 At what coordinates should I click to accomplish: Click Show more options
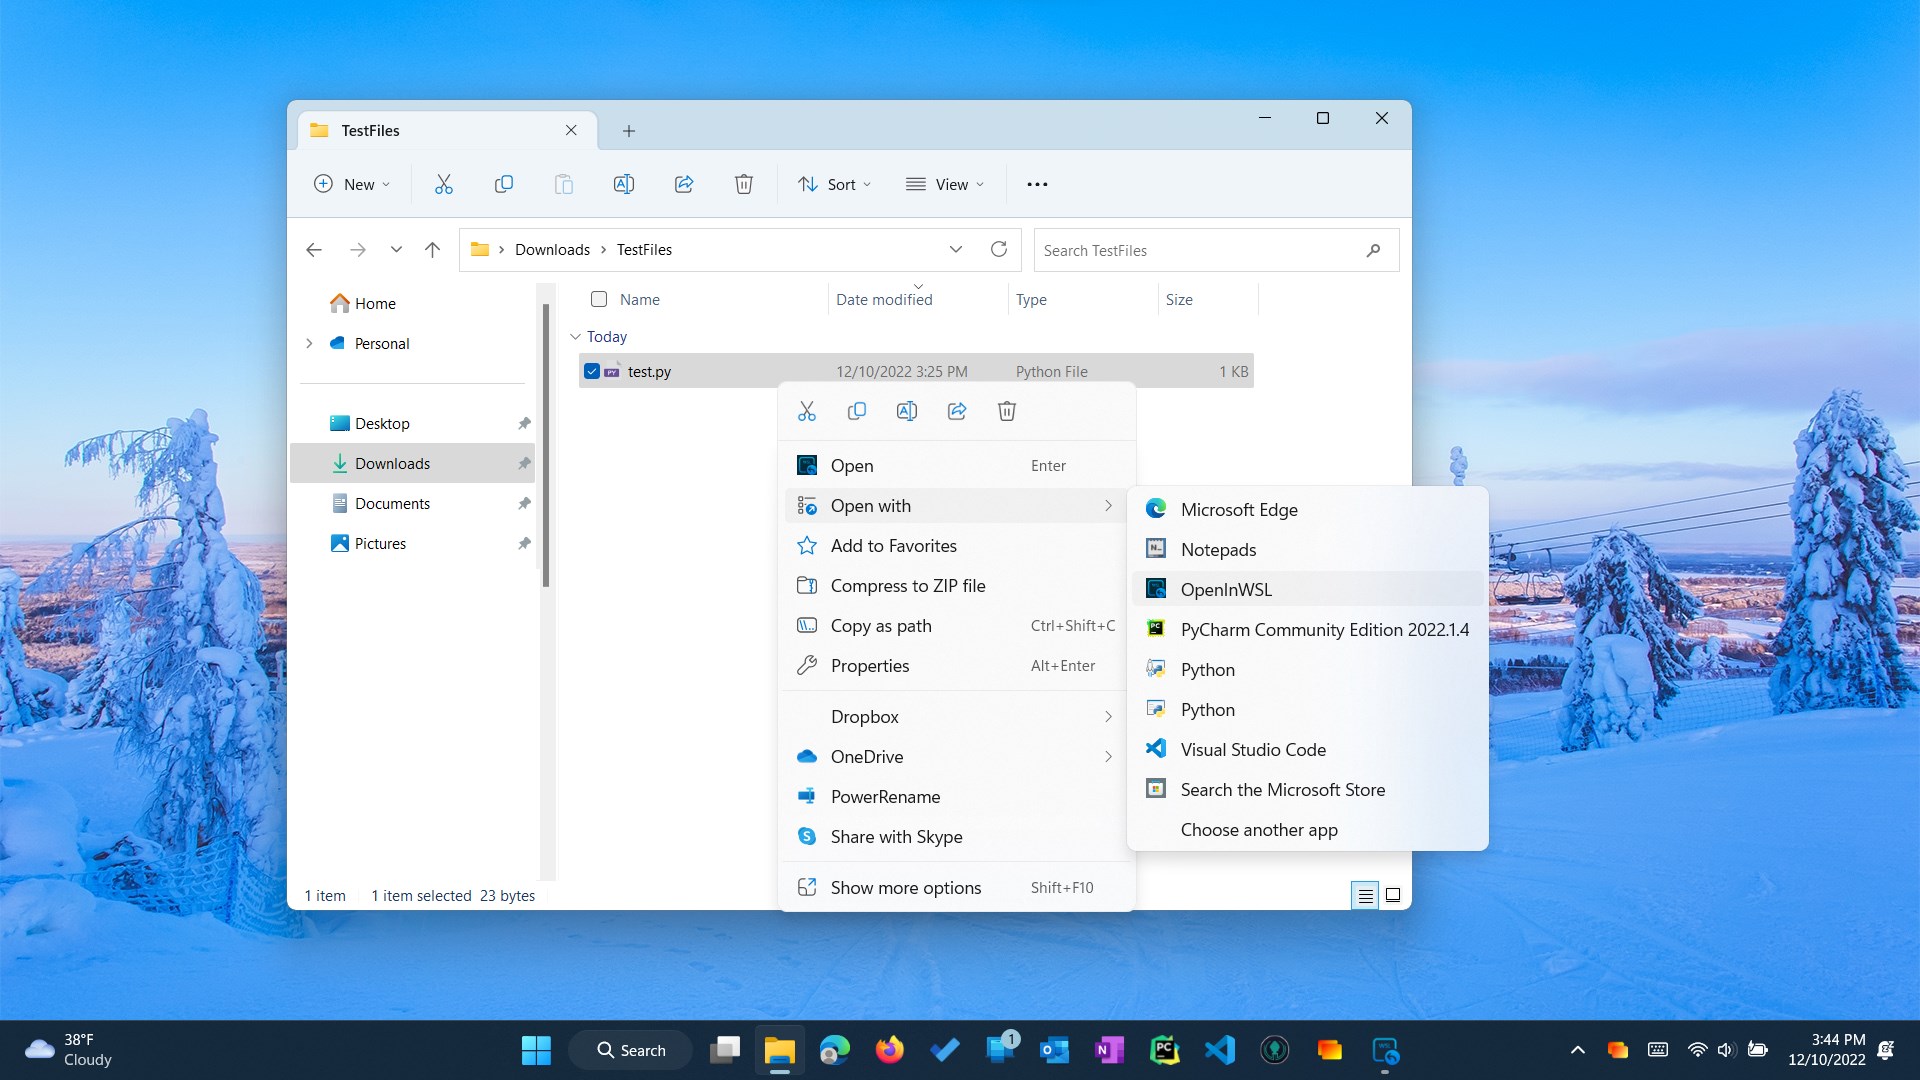905,888
